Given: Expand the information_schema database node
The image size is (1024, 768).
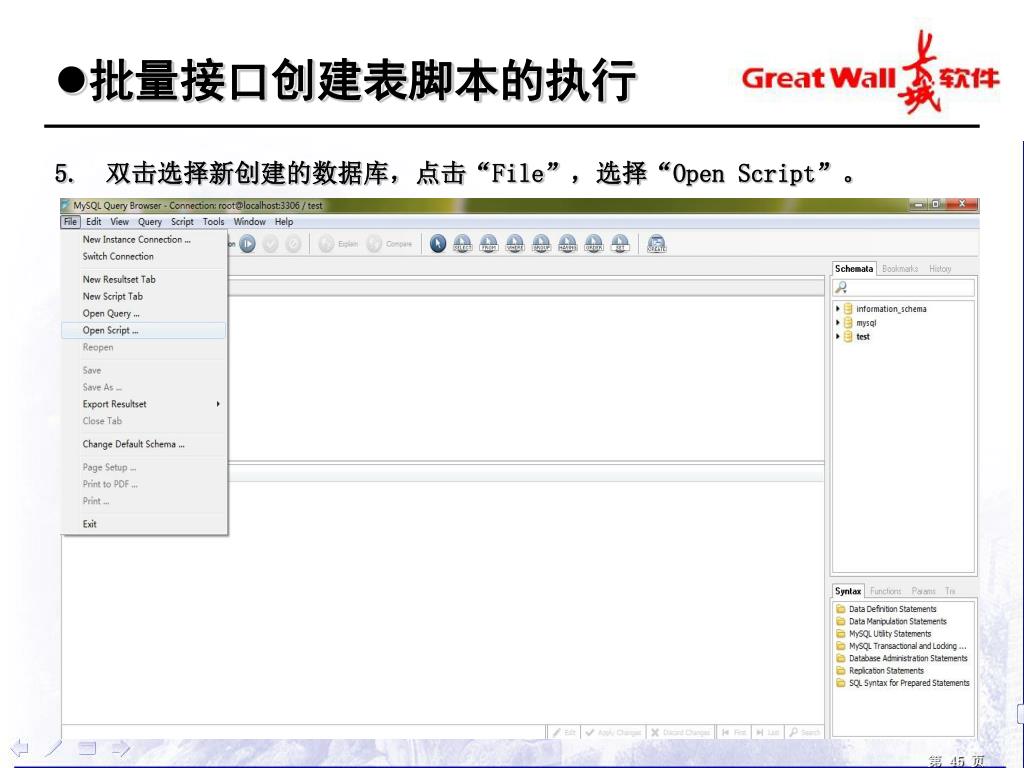Looking at the screenshot, I should coord(838,308).
